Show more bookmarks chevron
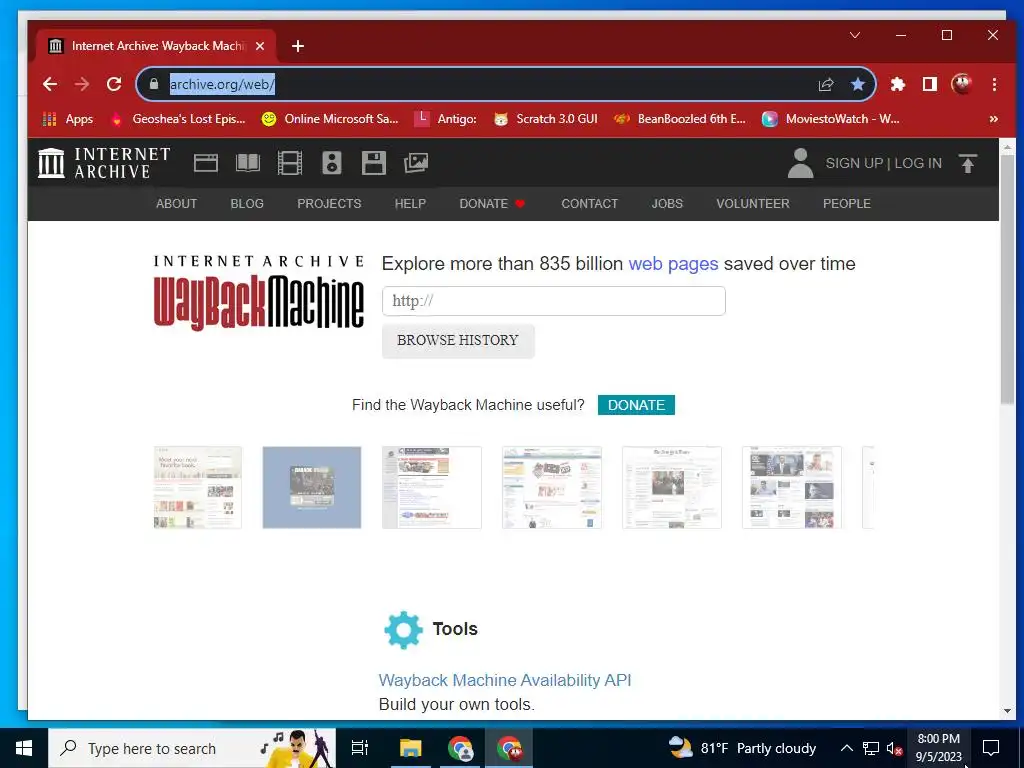The image size is (1024, 768). pos(993,119)
